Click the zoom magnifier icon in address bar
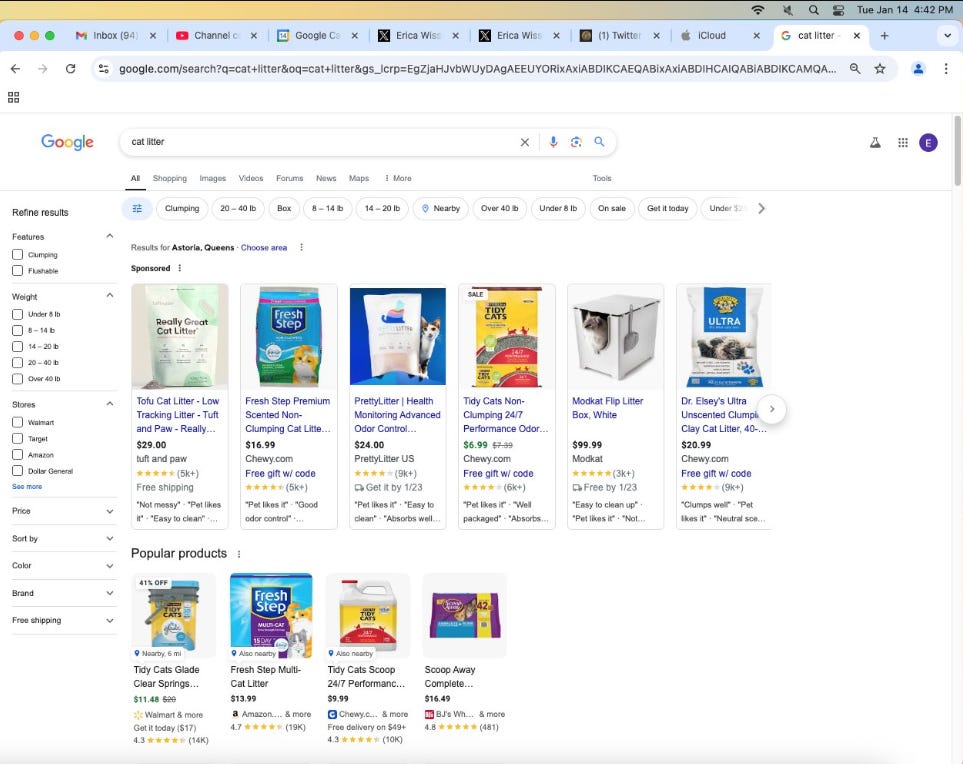963x764 pixels. (854, 69)
